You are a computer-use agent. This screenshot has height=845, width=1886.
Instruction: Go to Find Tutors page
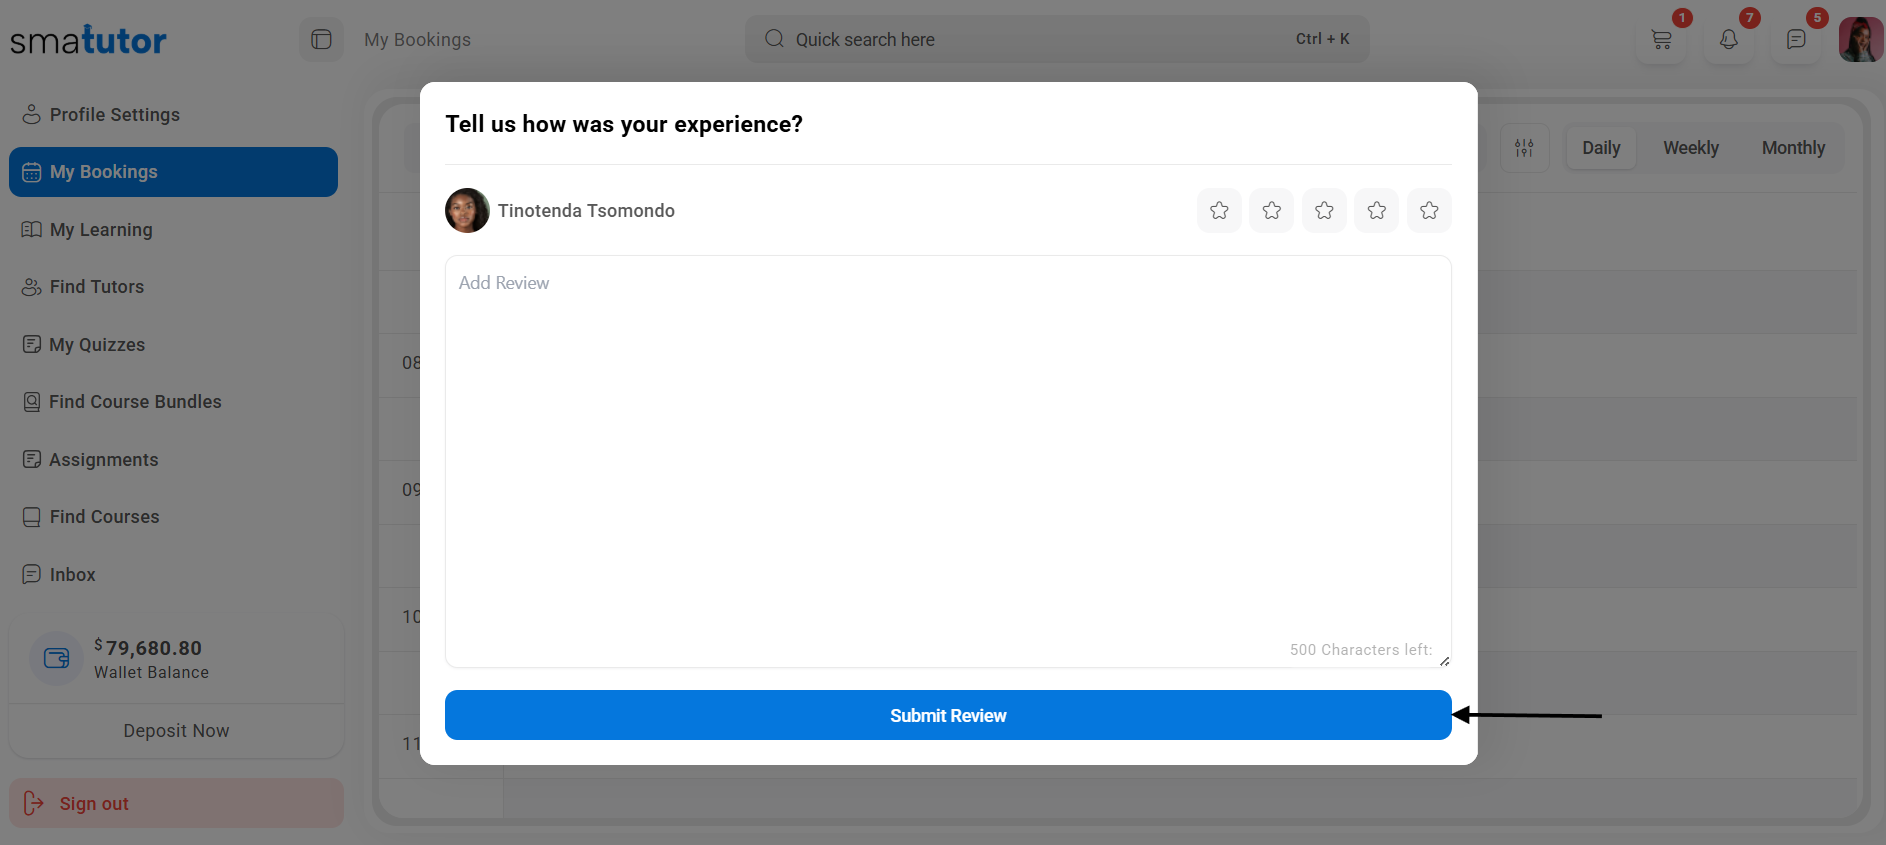click(x=96, y=287)
